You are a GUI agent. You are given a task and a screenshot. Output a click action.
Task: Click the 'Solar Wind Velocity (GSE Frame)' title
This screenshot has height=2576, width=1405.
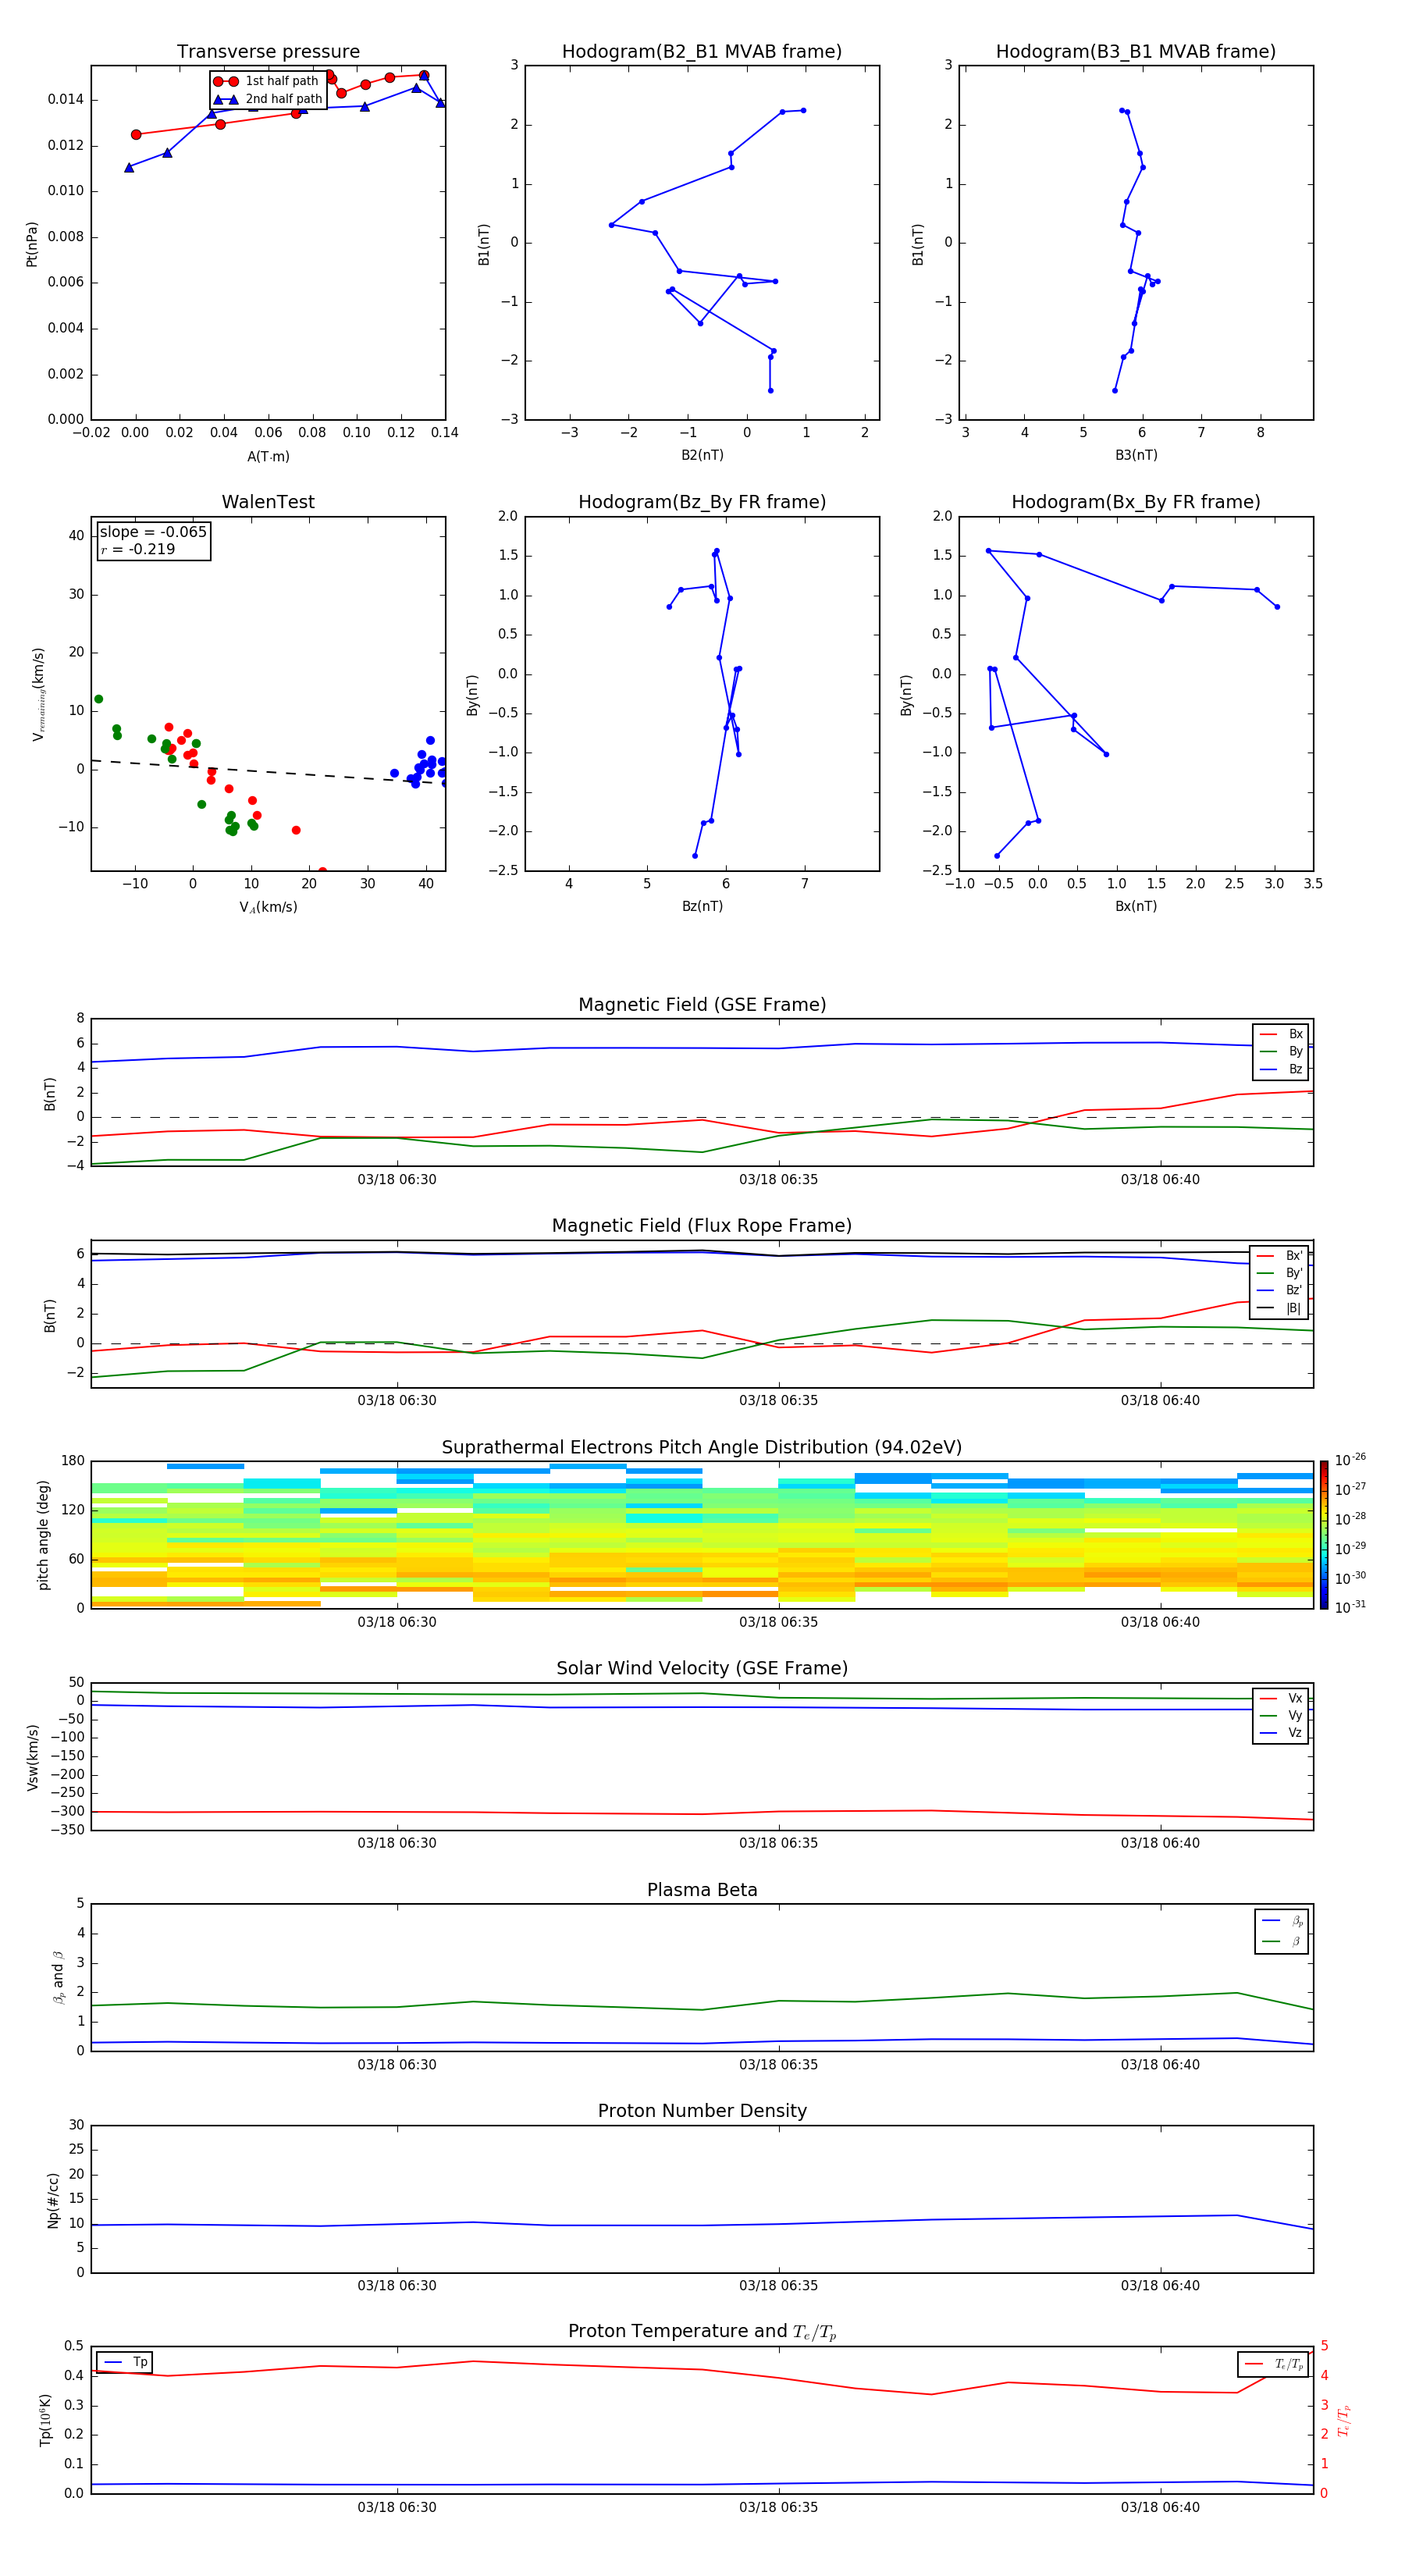click(702, 1669)
